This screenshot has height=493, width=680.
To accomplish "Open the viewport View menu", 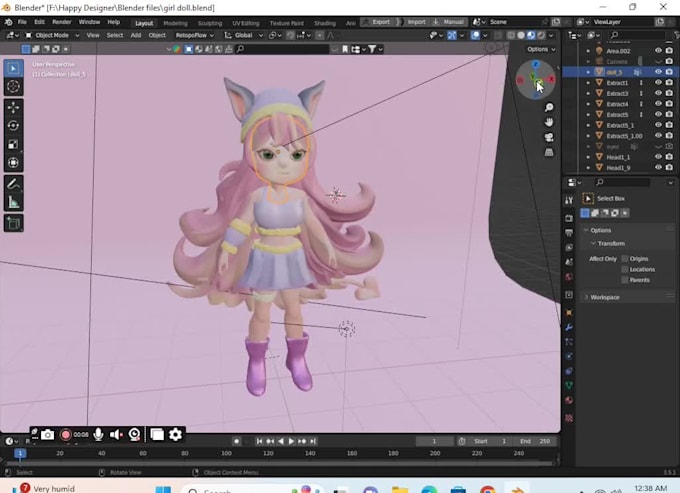I will tap(93, 35).
